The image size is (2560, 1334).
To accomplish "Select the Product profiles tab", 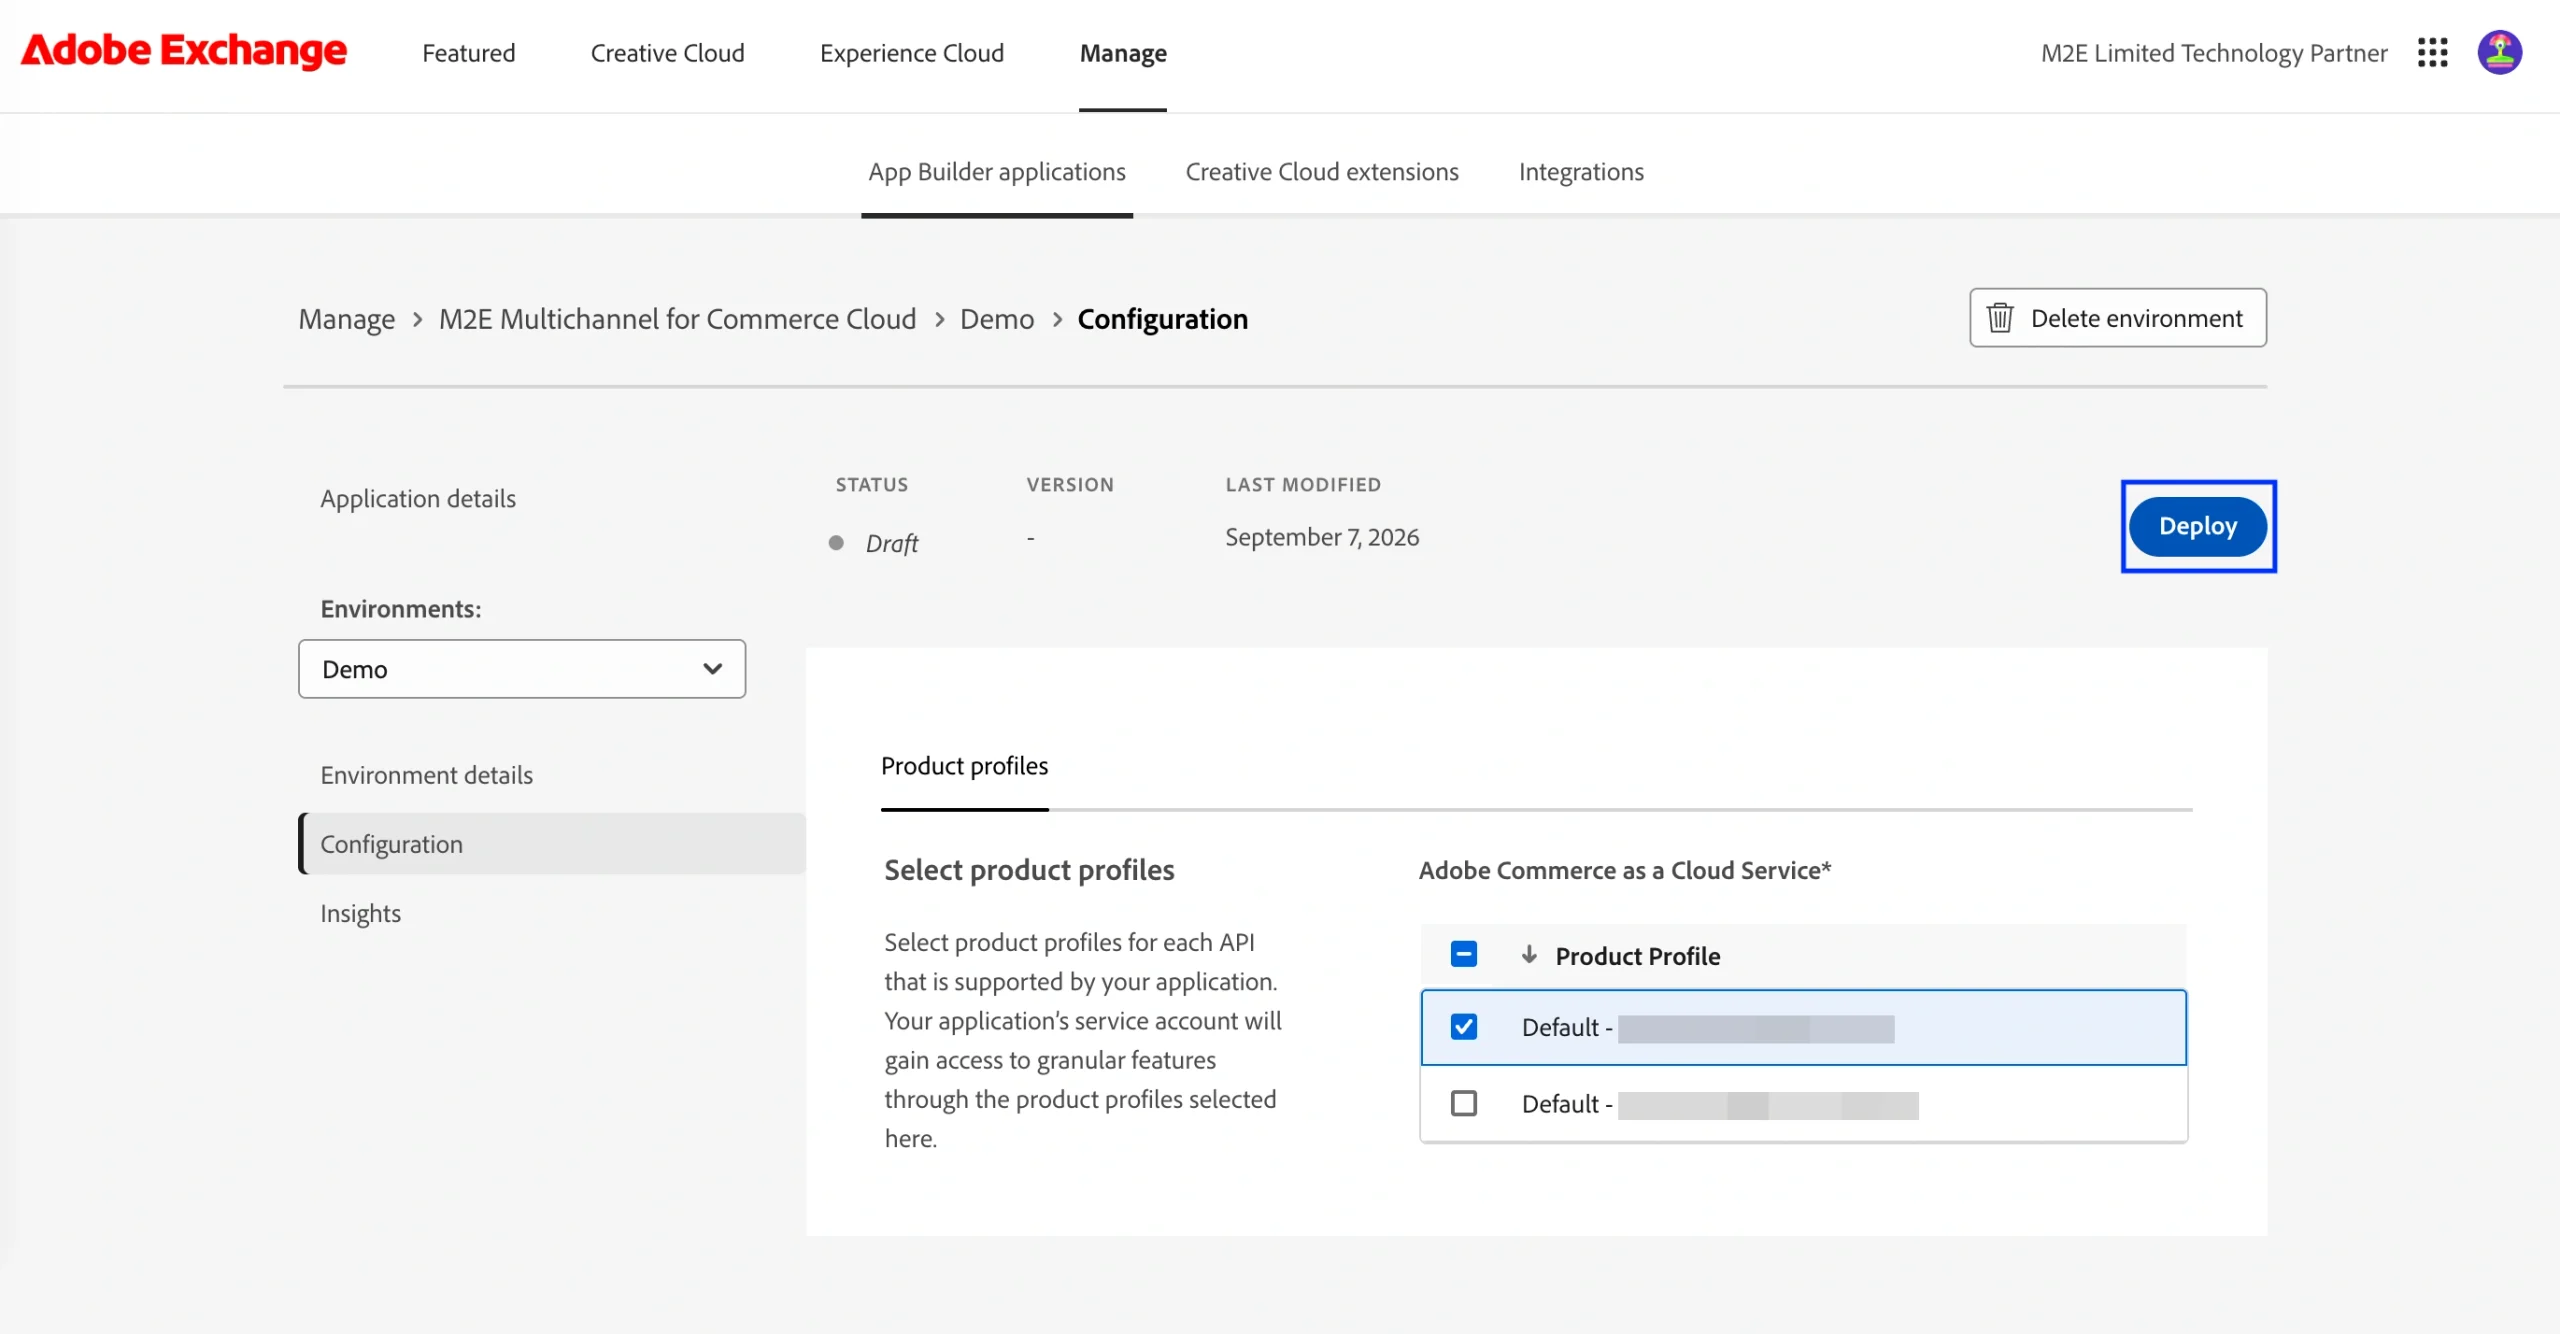I will pyautogui.click(x=964, y=766).
